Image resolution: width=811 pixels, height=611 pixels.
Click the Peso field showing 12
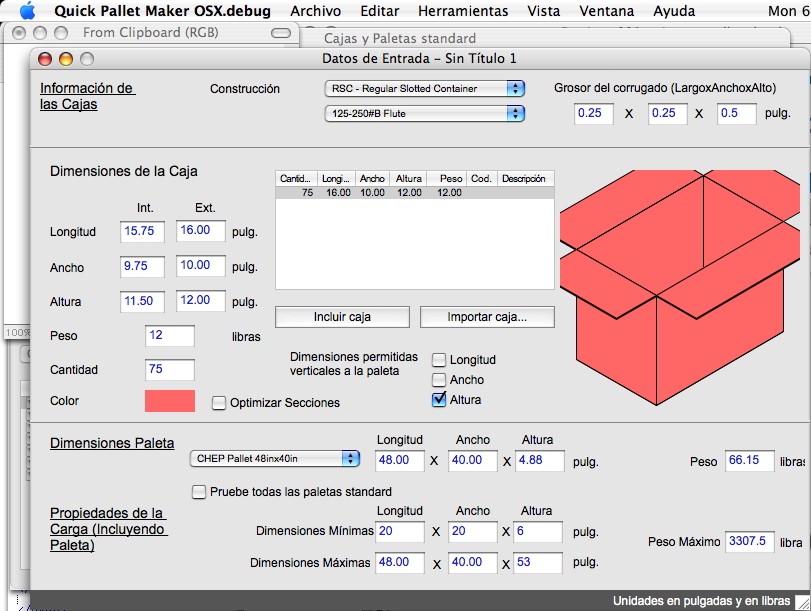point(170,336)
